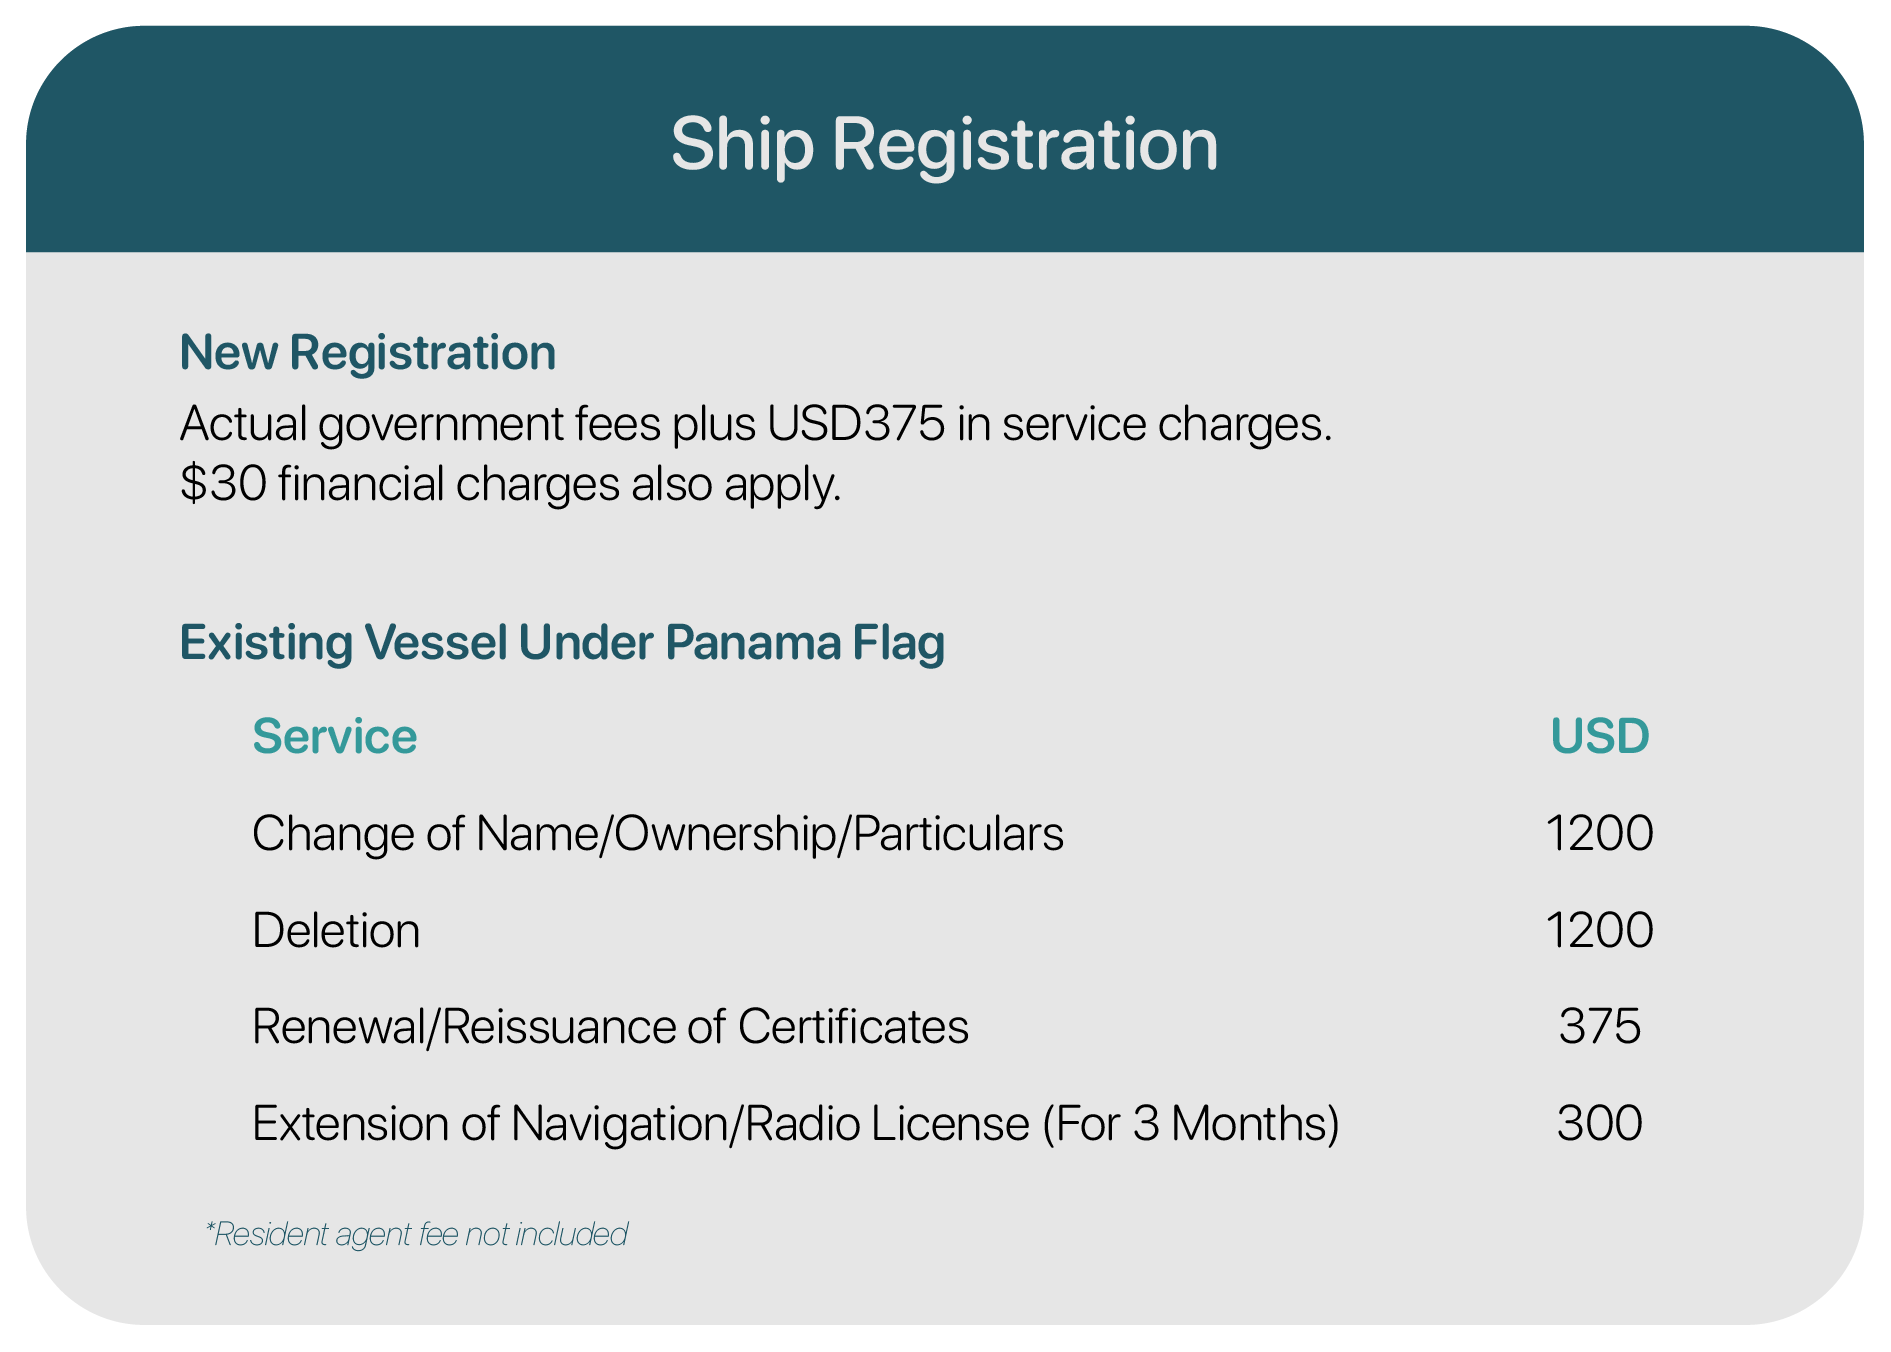Click the 1200 price beside Deletion
Viewport: 1891px width, 1352px height.
[1599, 930]
